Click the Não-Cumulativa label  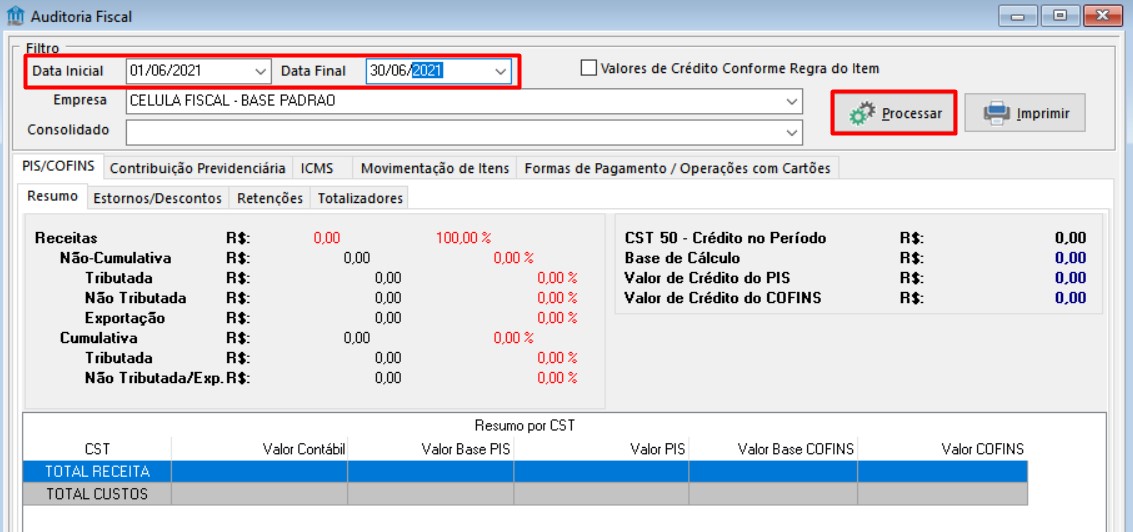pos(116,258)
